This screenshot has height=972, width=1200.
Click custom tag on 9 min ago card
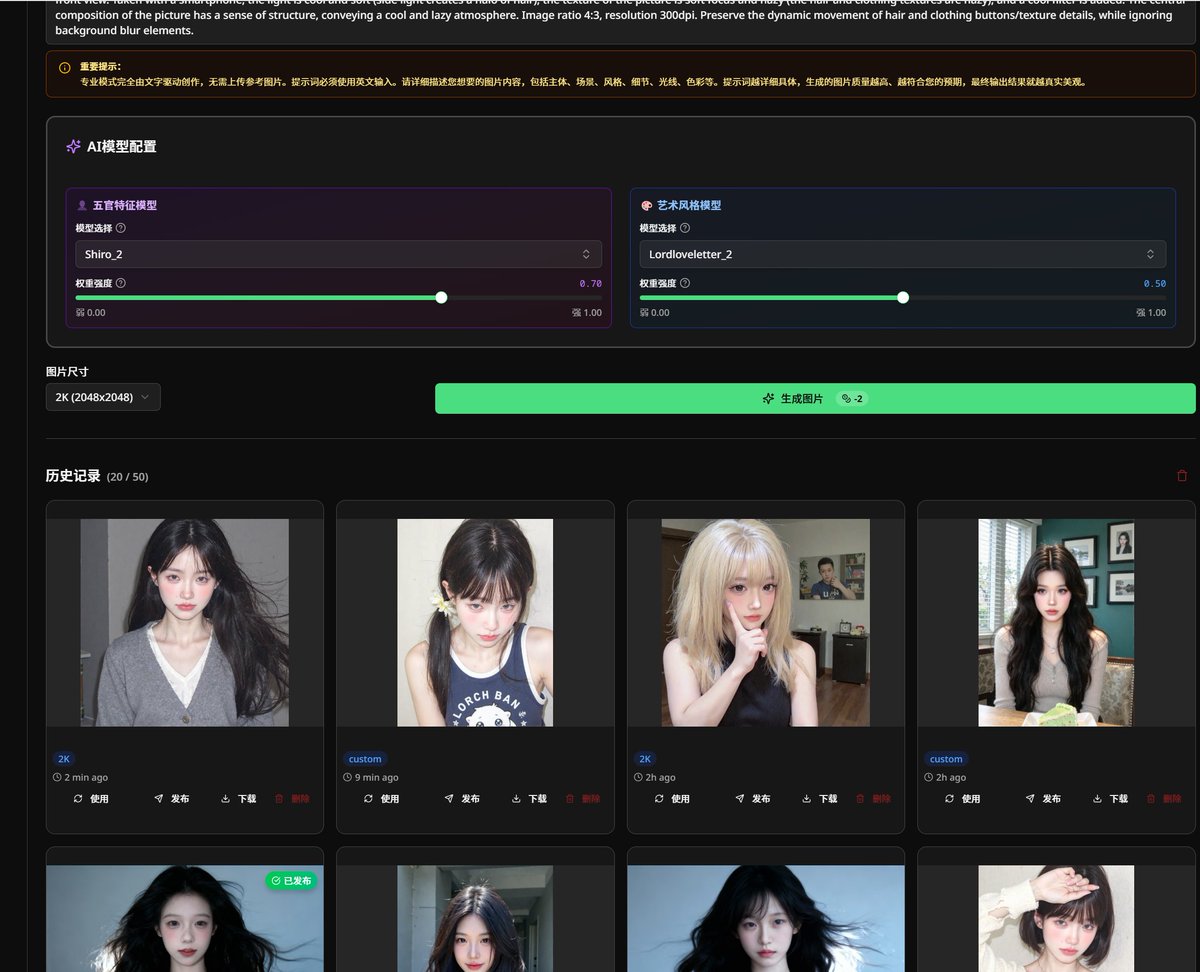point(365,759)
